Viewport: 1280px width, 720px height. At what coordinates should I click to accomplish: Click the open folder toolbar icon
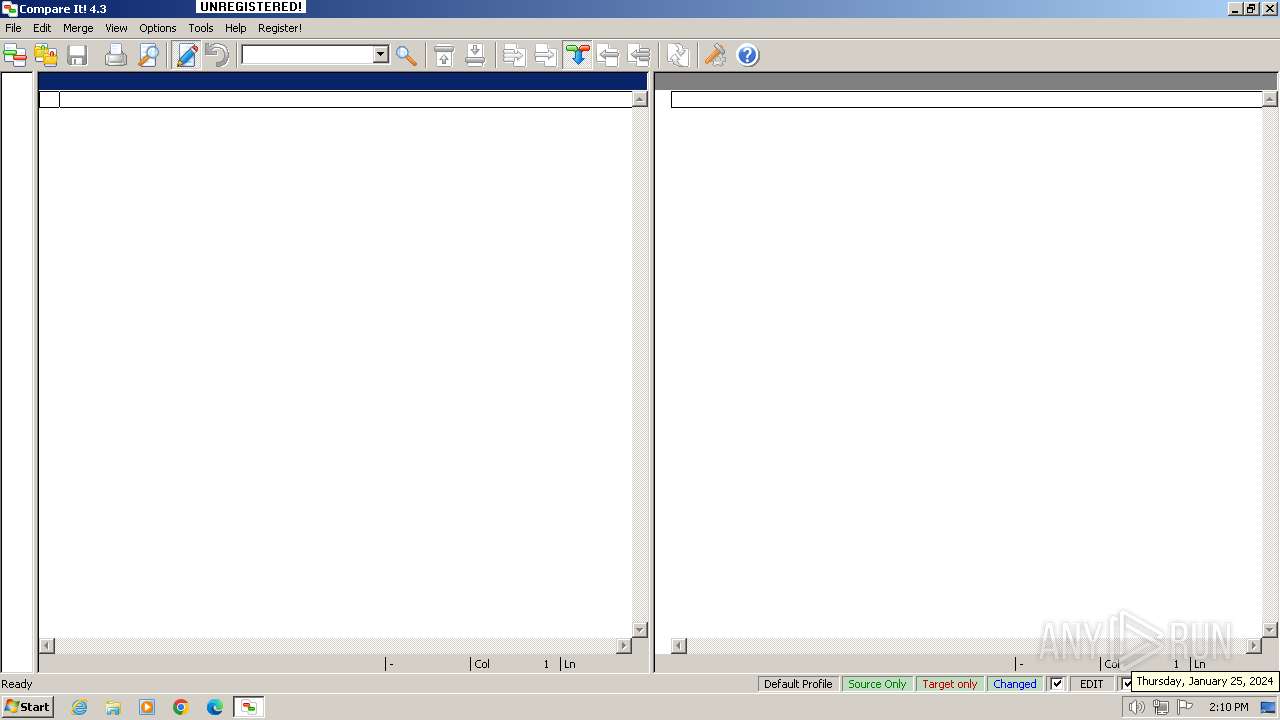[x=46, y=55]
